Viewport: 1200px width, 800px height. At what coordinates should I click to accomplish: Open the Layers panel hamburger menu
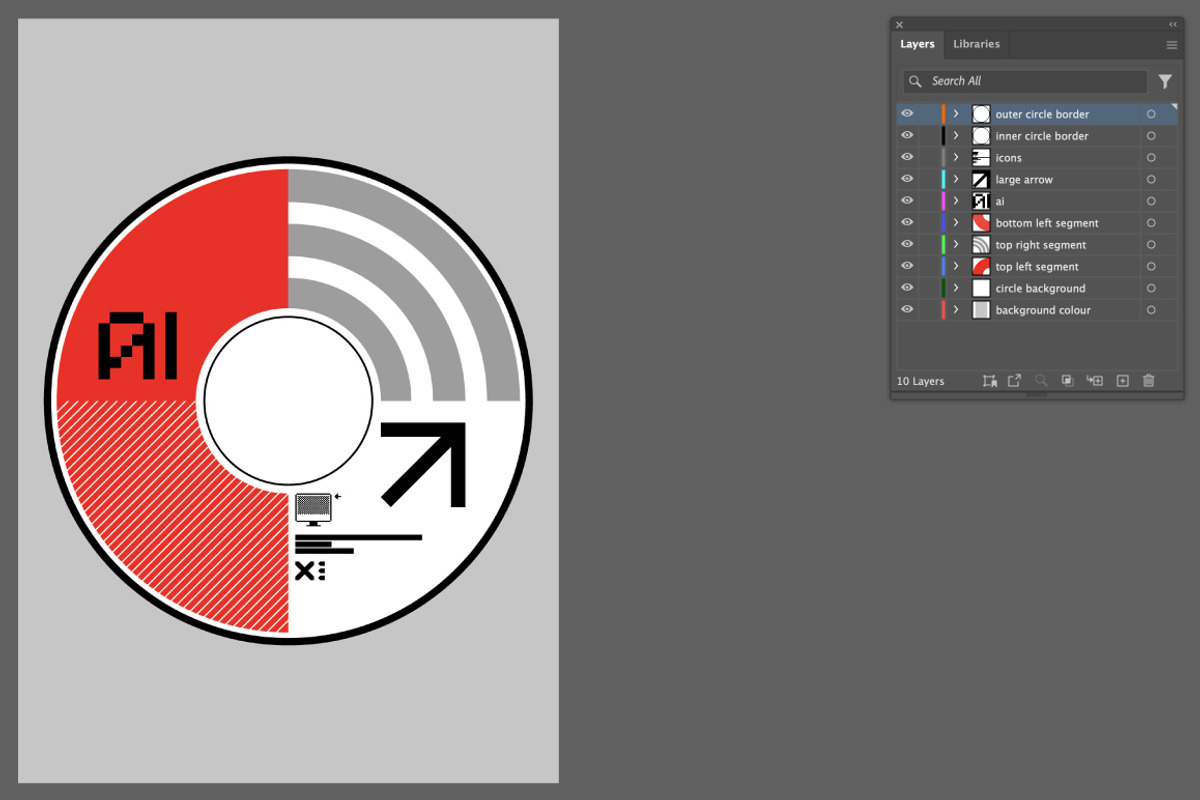click(x=1172, y=45)
